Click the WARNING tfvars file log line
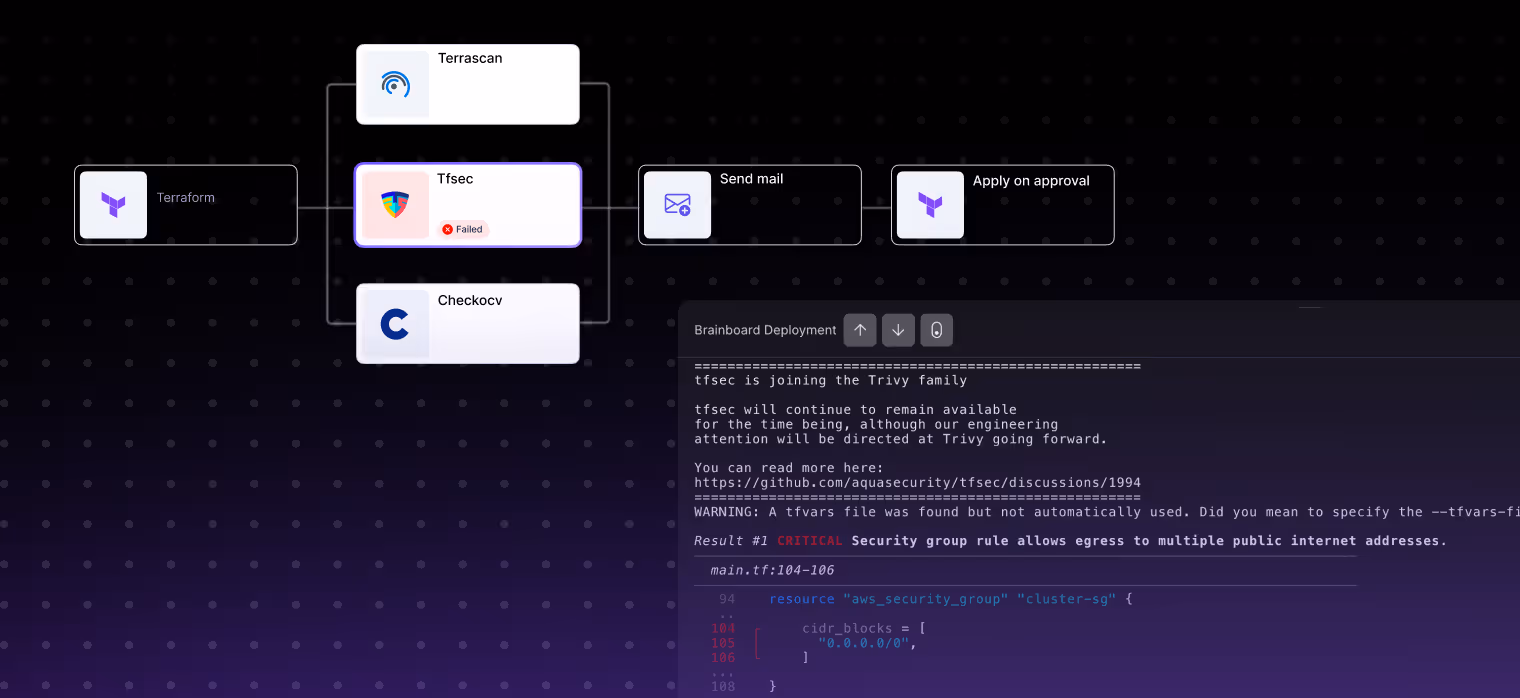The width and height of the screenshot is (1520, 698). coord(1107,512)
